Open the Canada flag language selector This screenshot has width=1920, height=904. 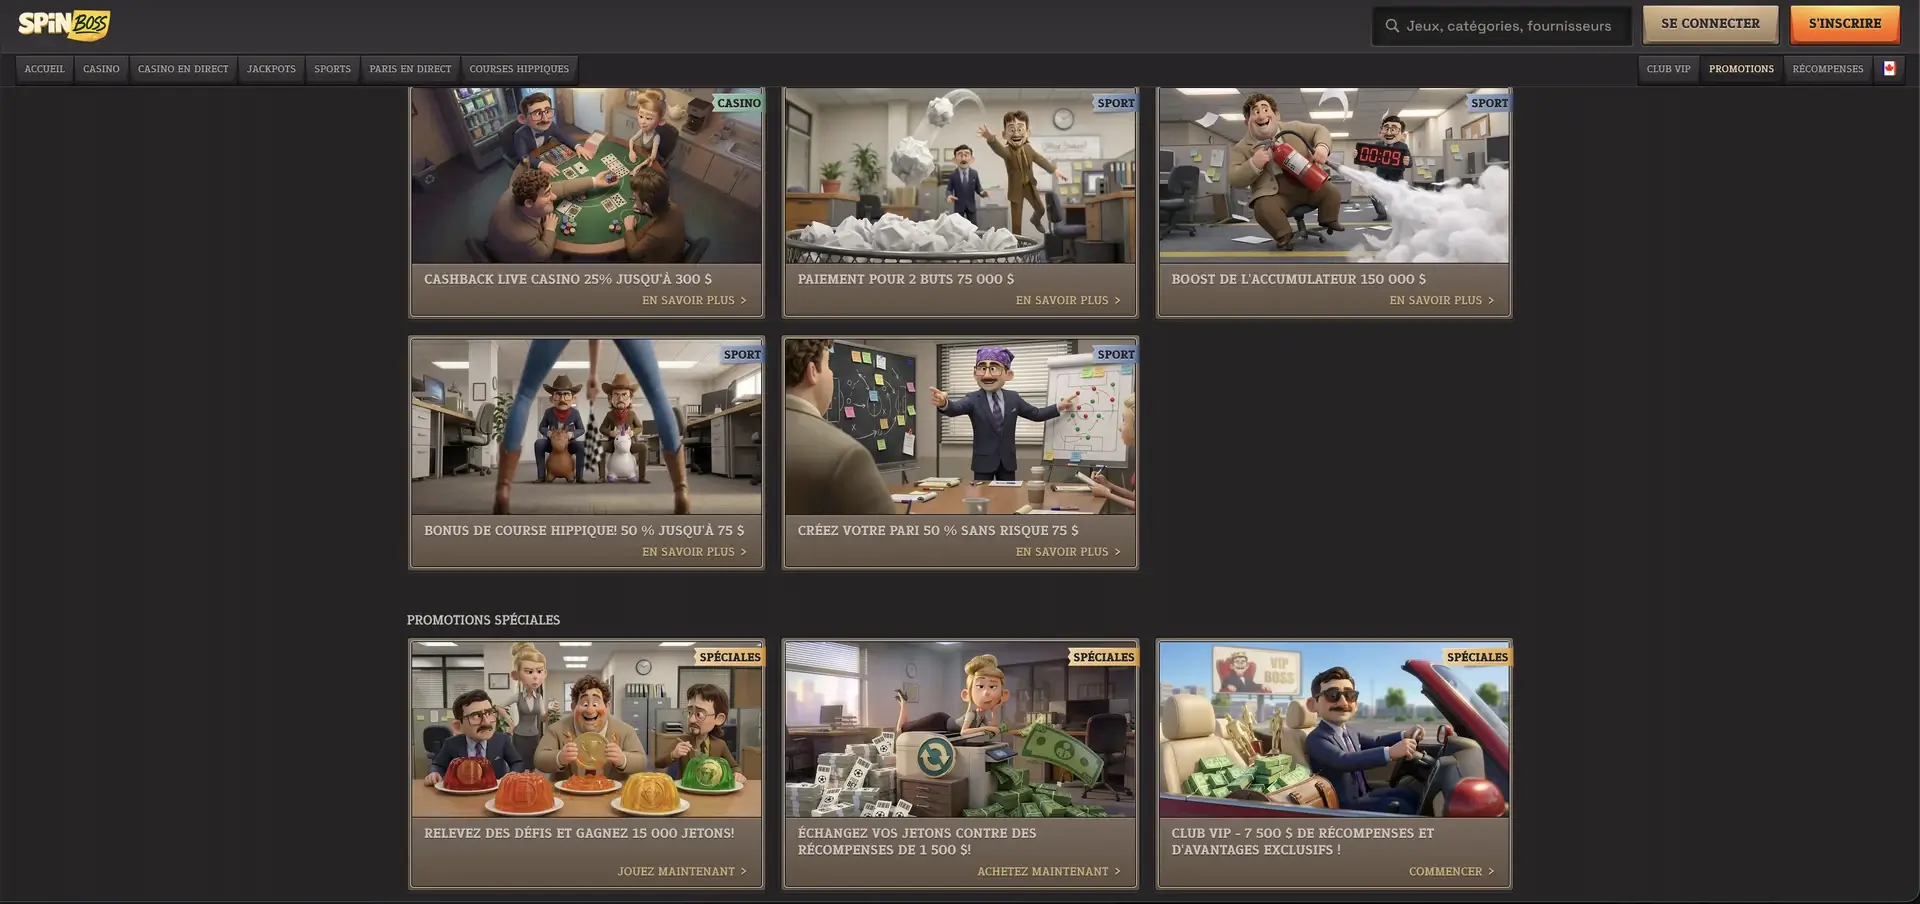pos(1889,69)
